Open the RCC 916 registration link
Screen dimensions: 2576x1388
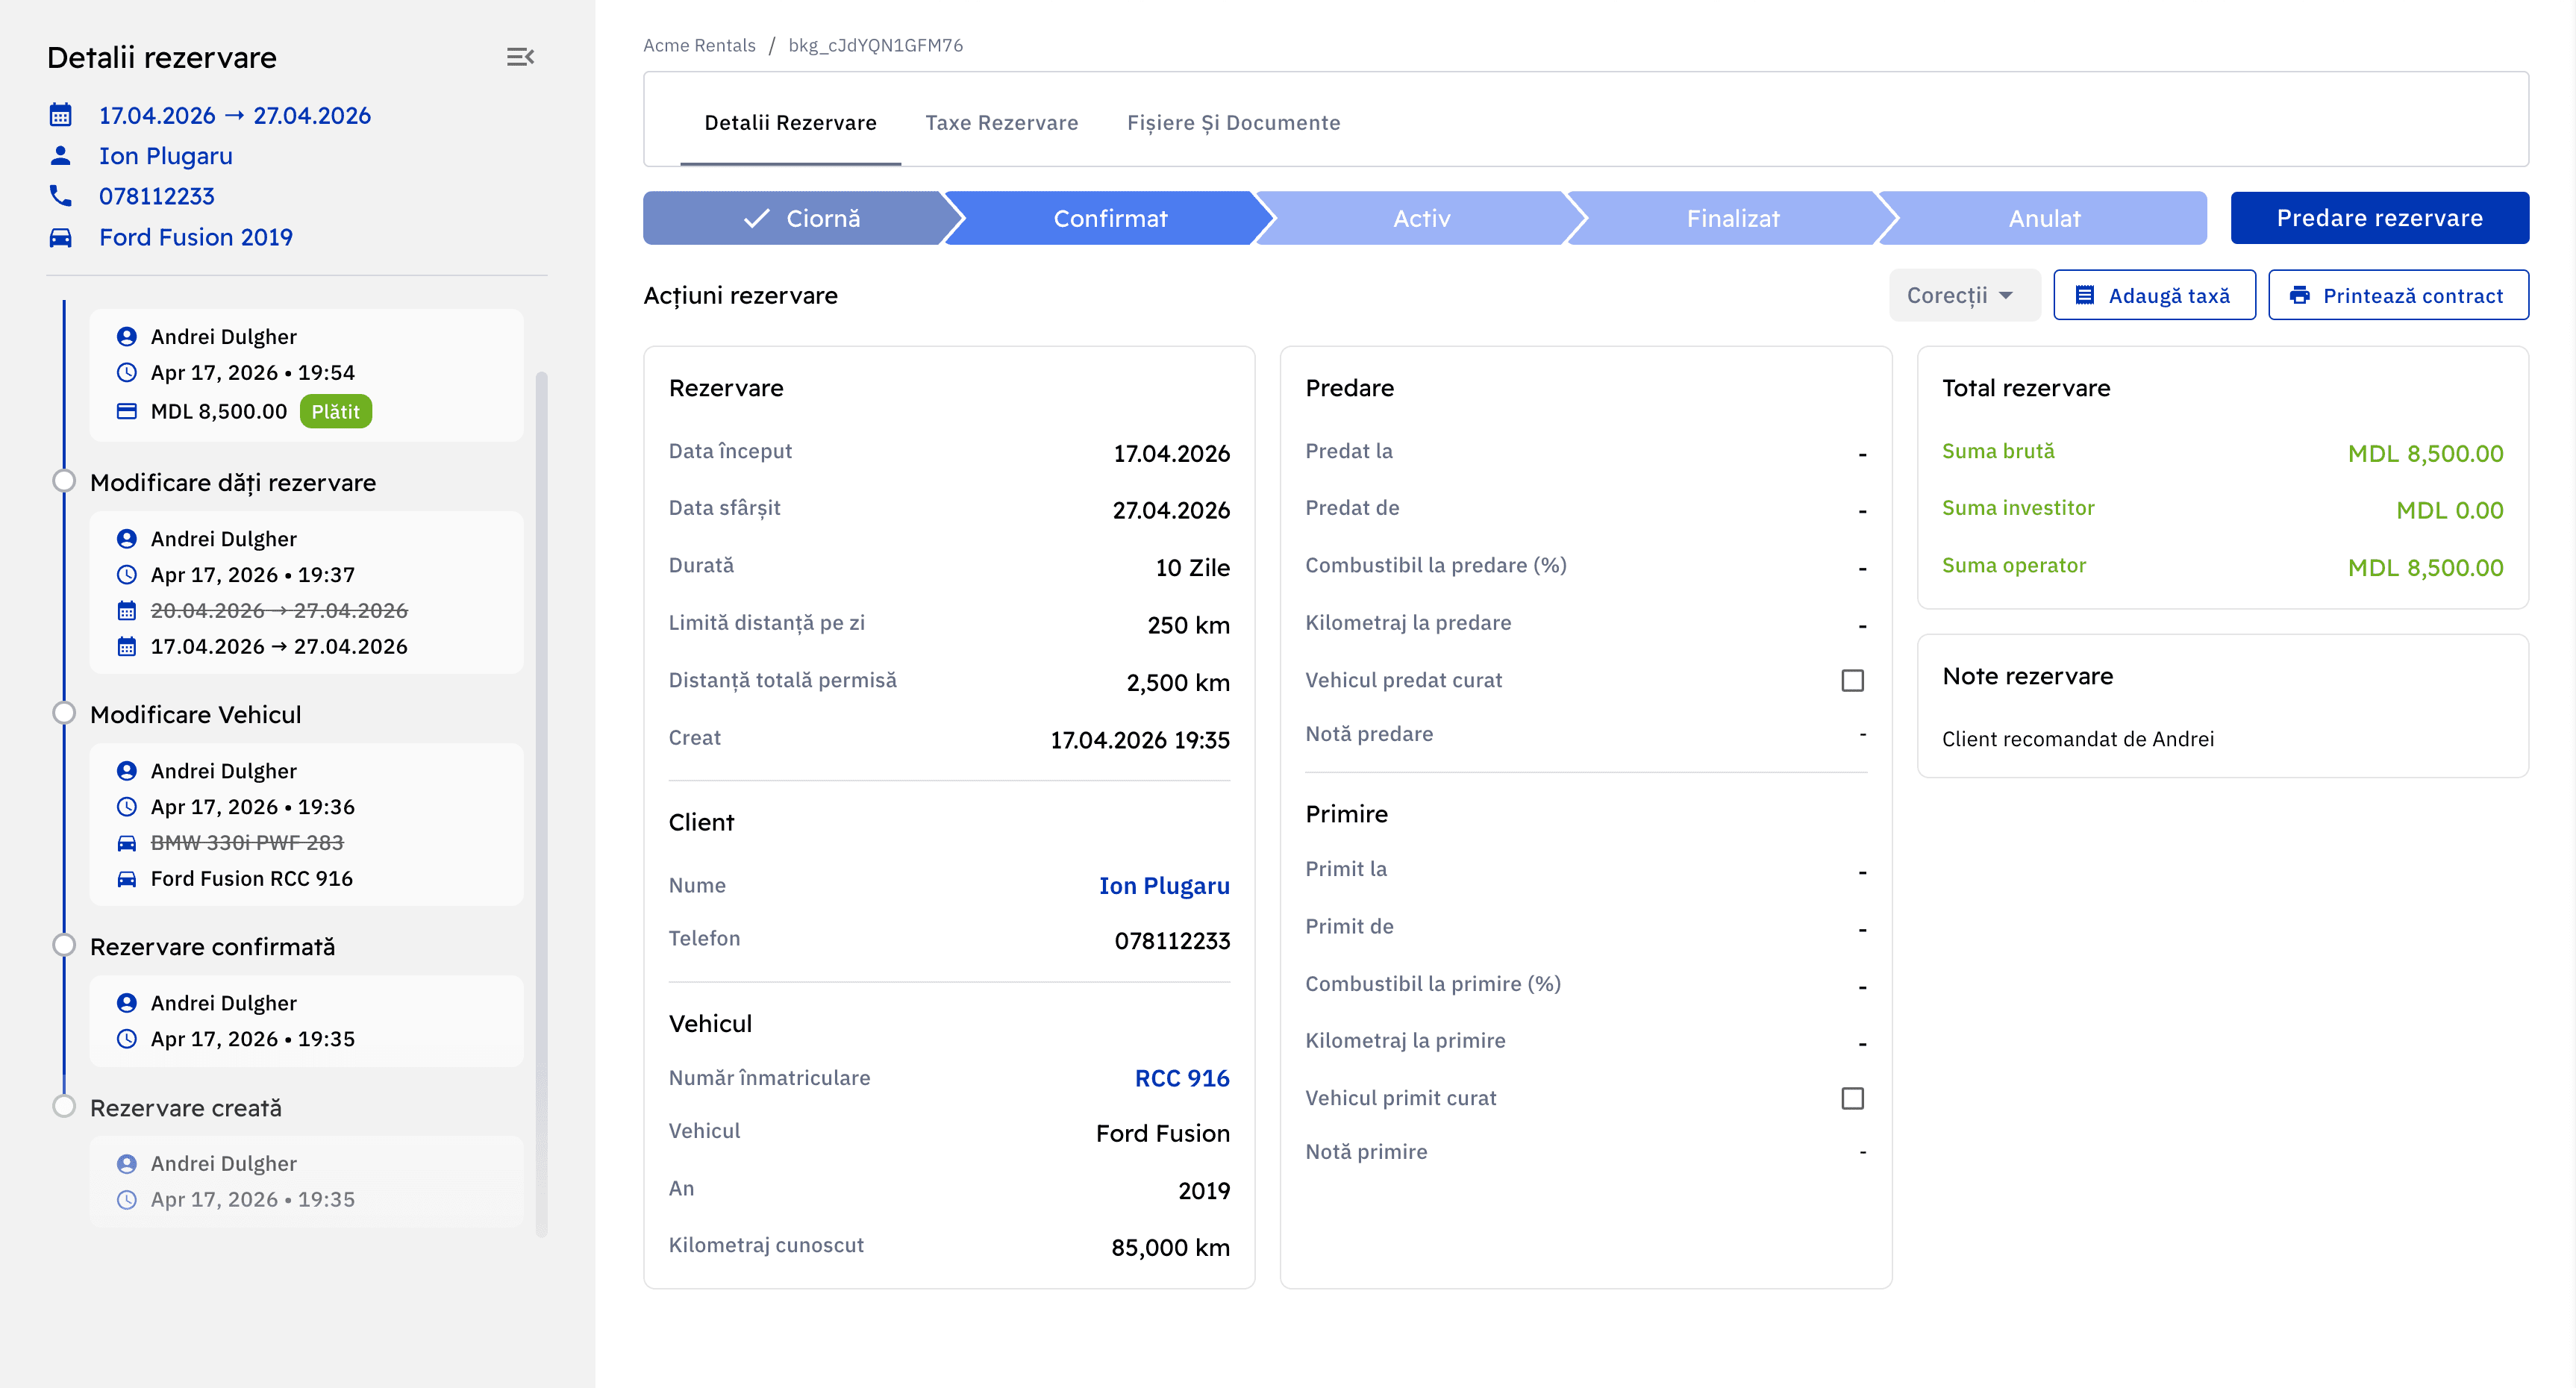click(1181, 1078)
